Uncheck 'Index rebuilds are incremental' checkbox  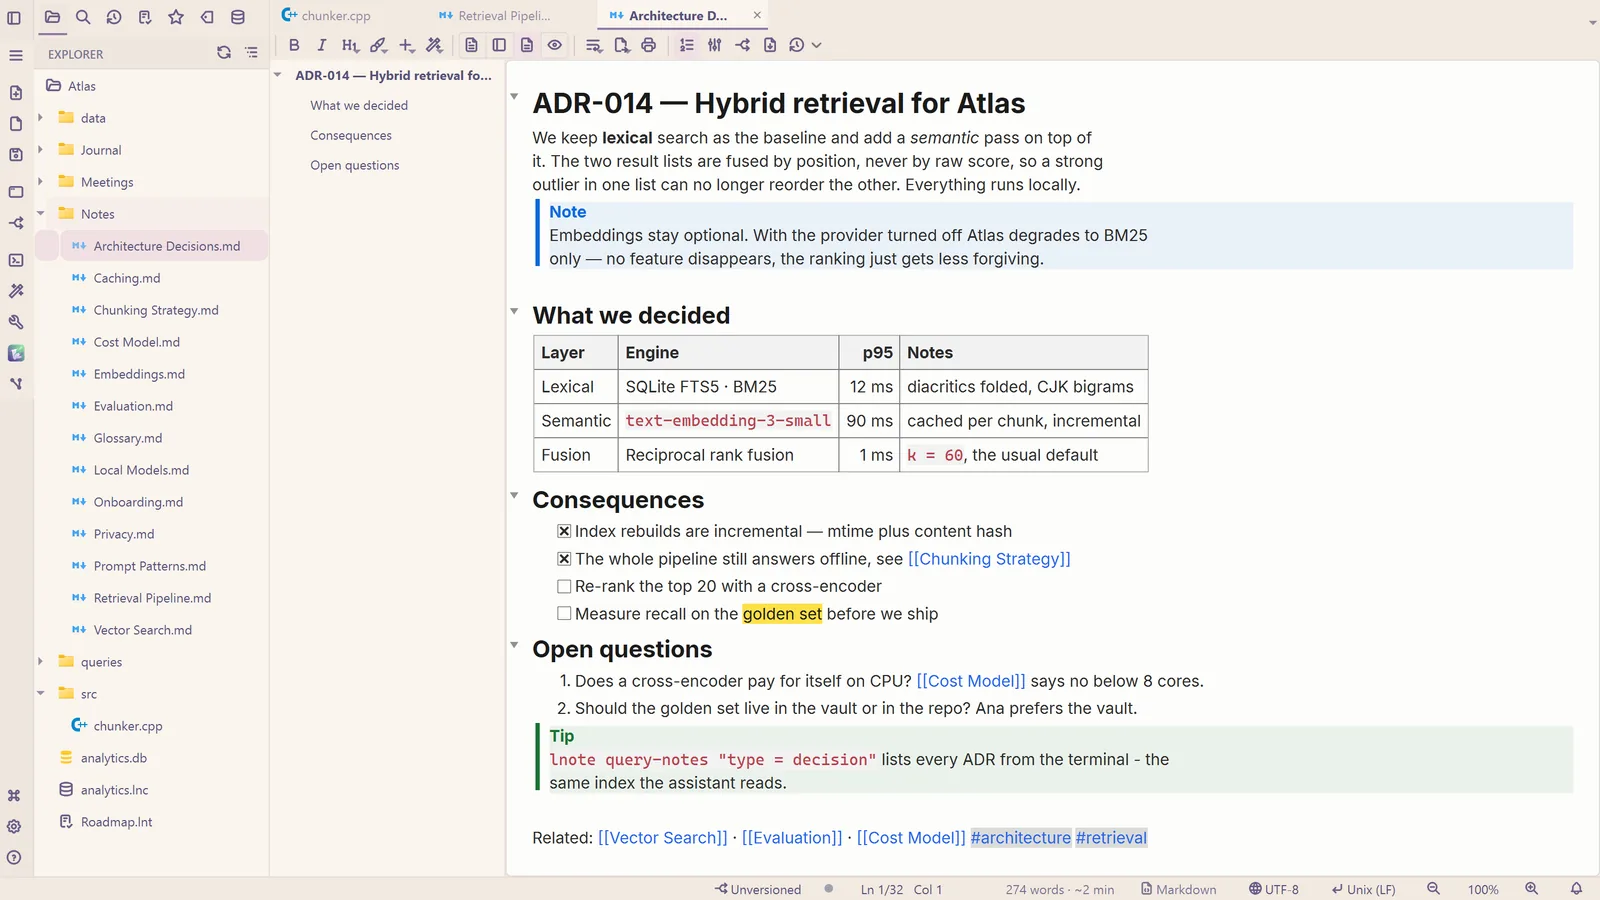[564, 531]
